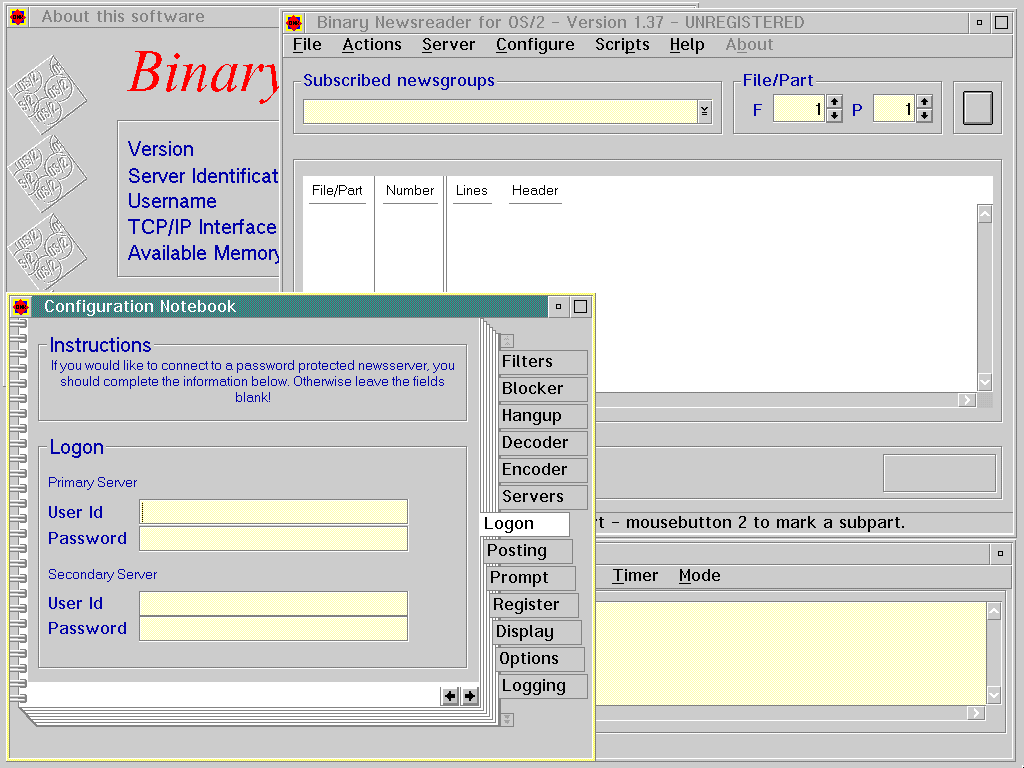The height and width of the screenshot is (768, 1024).
Task: Click Secondary Server Password field
Action: [x=274, y=629]
